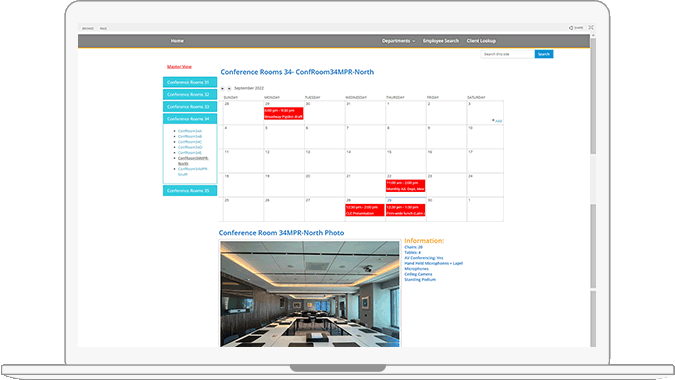675x380 pixels.
Task: Click the page vertical scrollbar
Action: point(593,192)
